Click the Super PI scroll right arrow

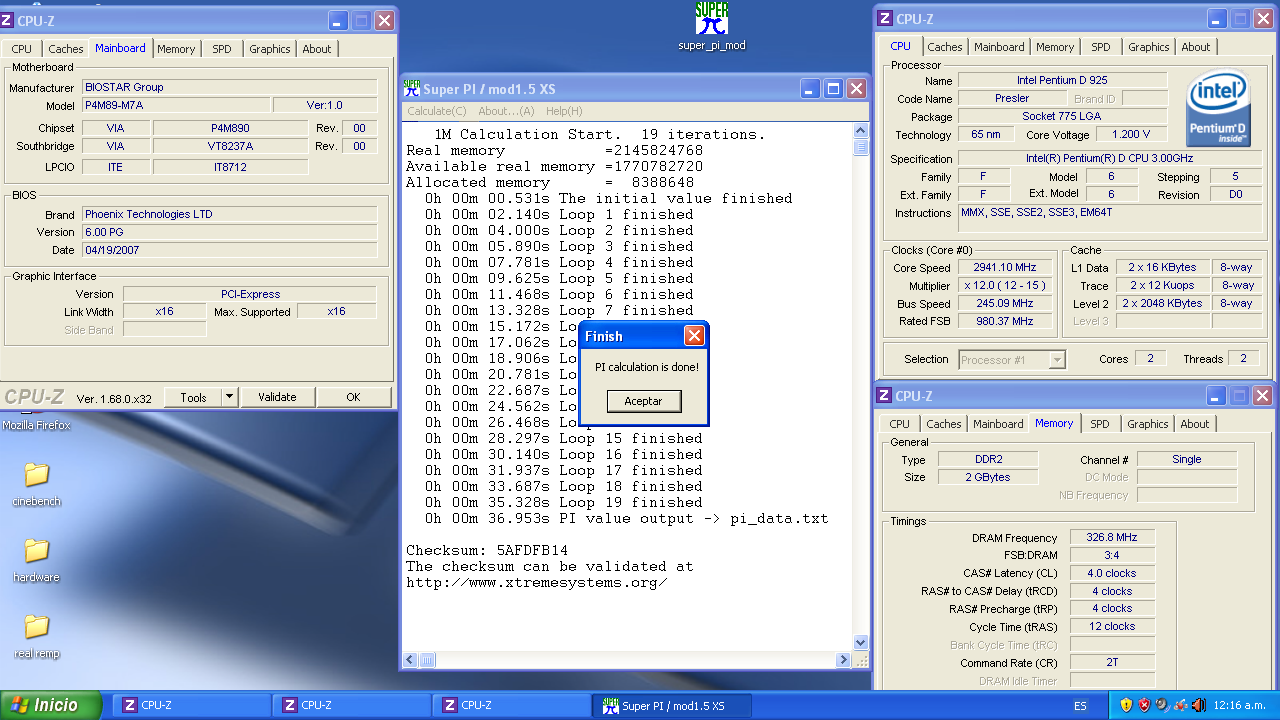point(845,659)
